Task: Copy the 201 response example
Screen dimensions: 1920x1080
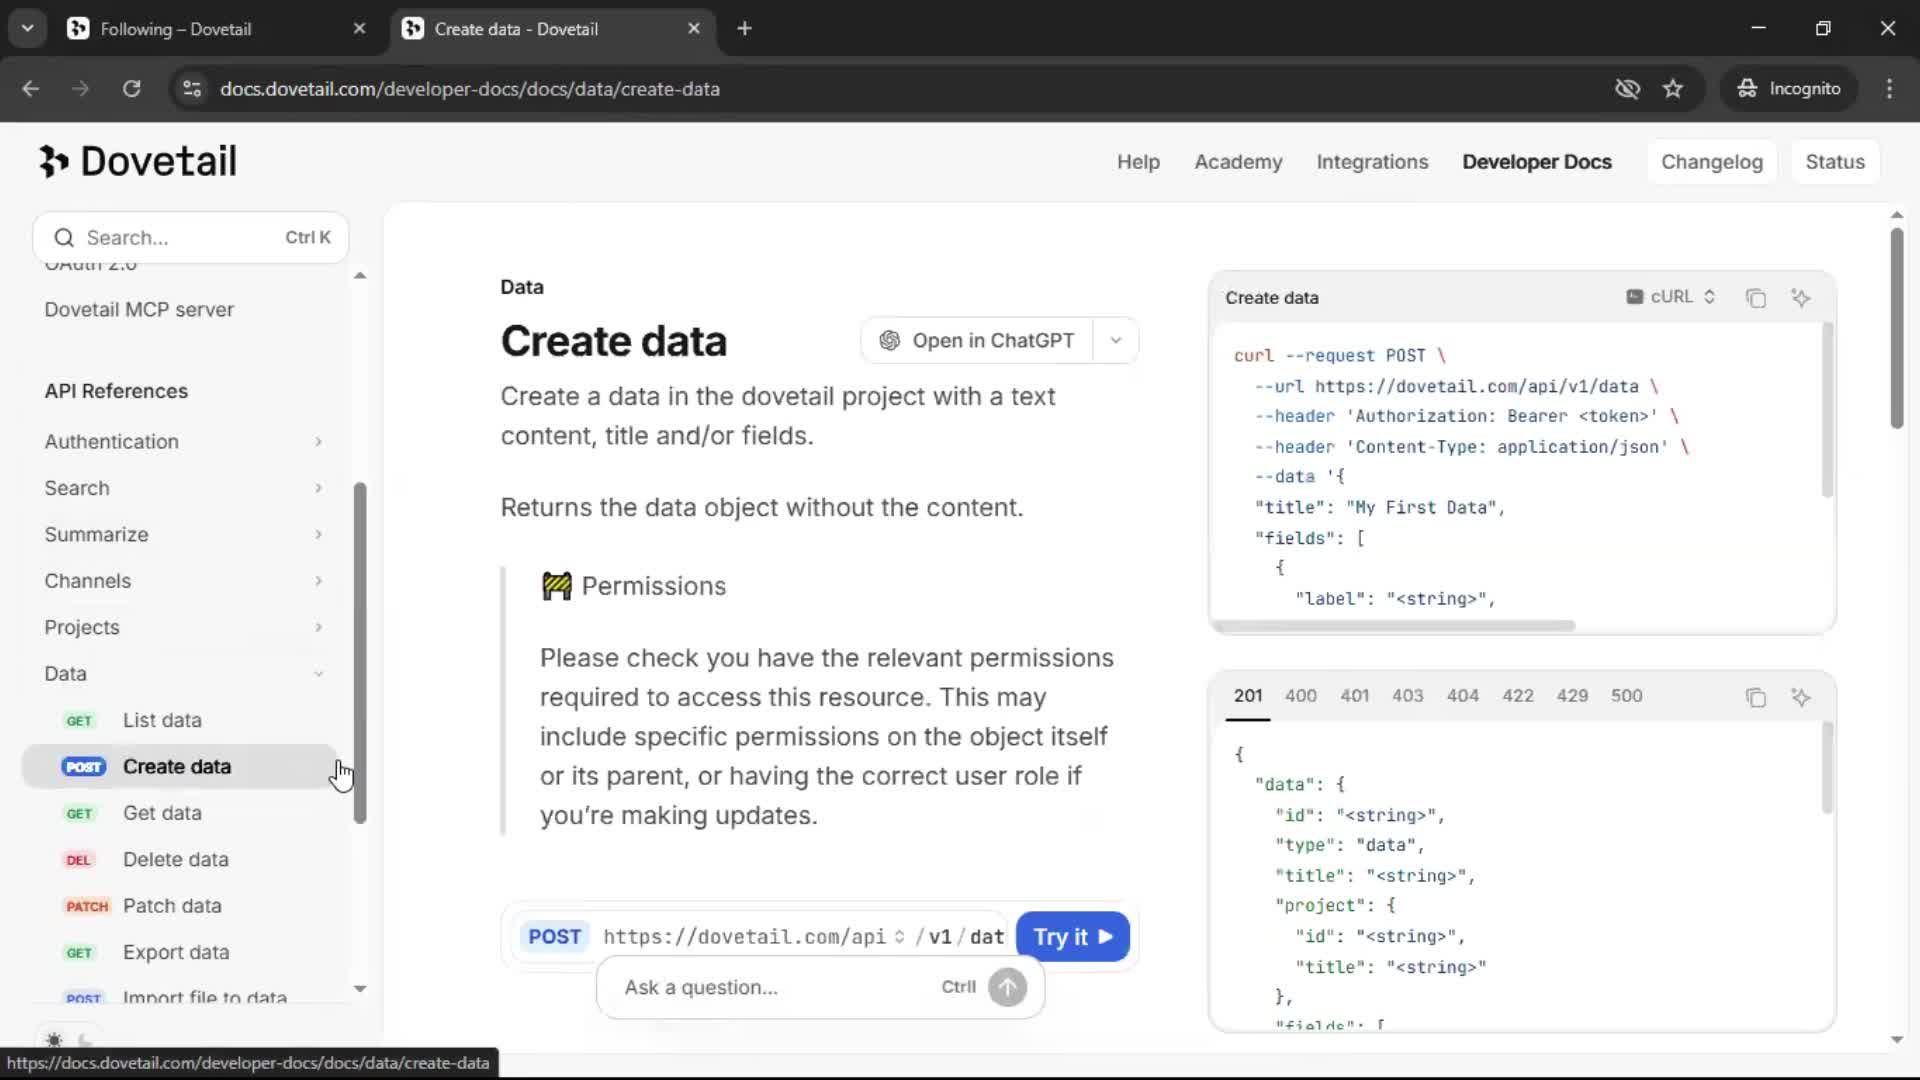Action: (1755, 697)
